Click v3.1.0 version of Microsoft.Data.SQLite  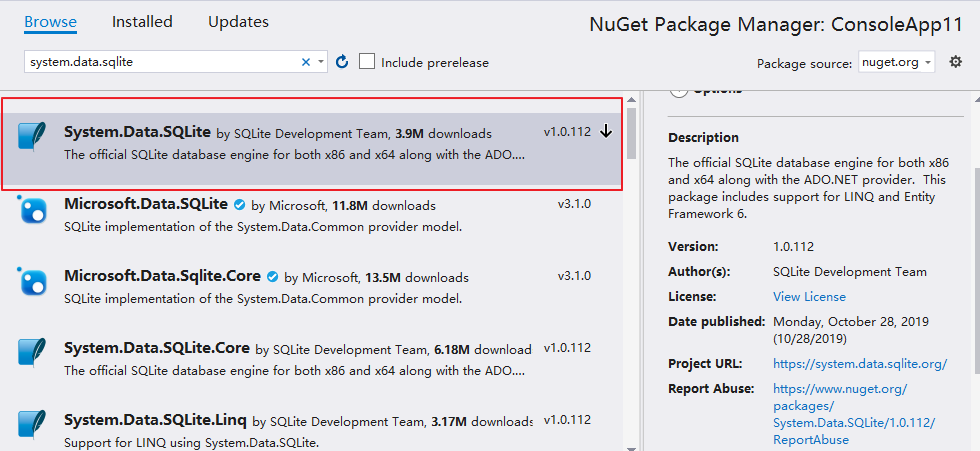pos(574,204)
